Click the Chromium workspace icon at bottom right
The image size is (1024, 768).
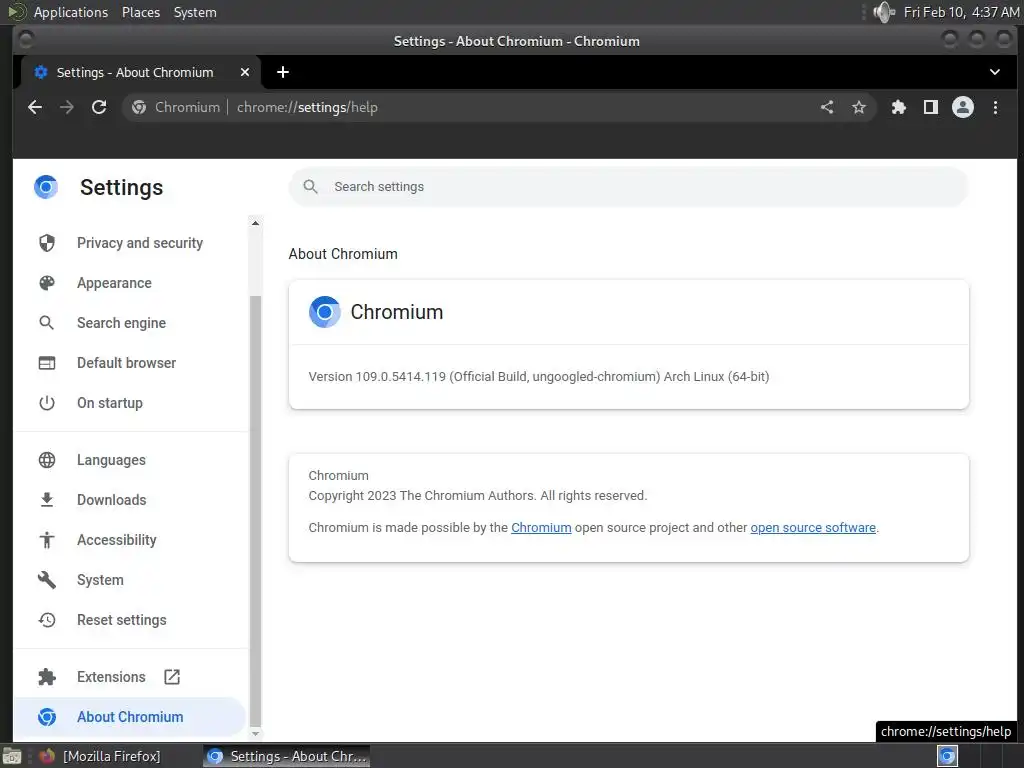tap(947, 756)
